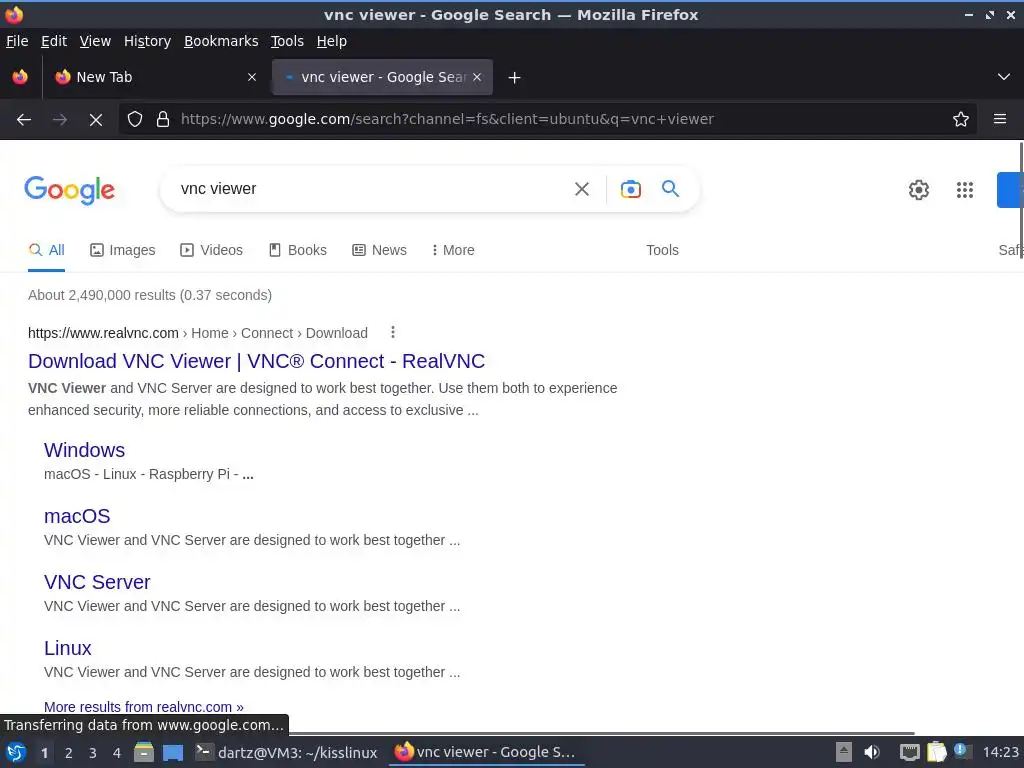Open Google quick settings gear
The image size is (1024, 768).
tap(918, 190)
